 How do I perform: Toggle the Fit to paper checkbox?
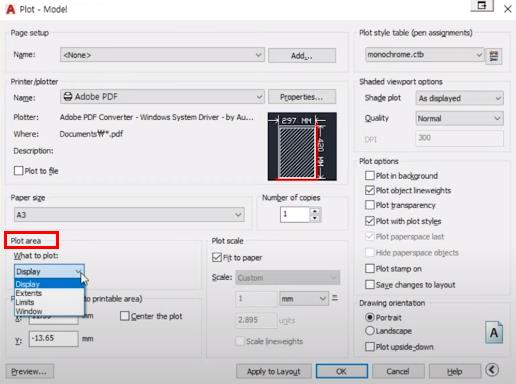coord(217,257)
